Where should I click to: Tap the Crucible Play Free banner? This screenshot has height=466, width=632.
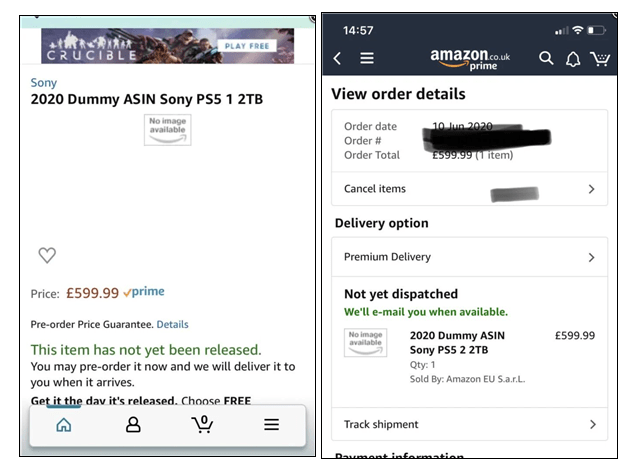[x=168, y=46]
